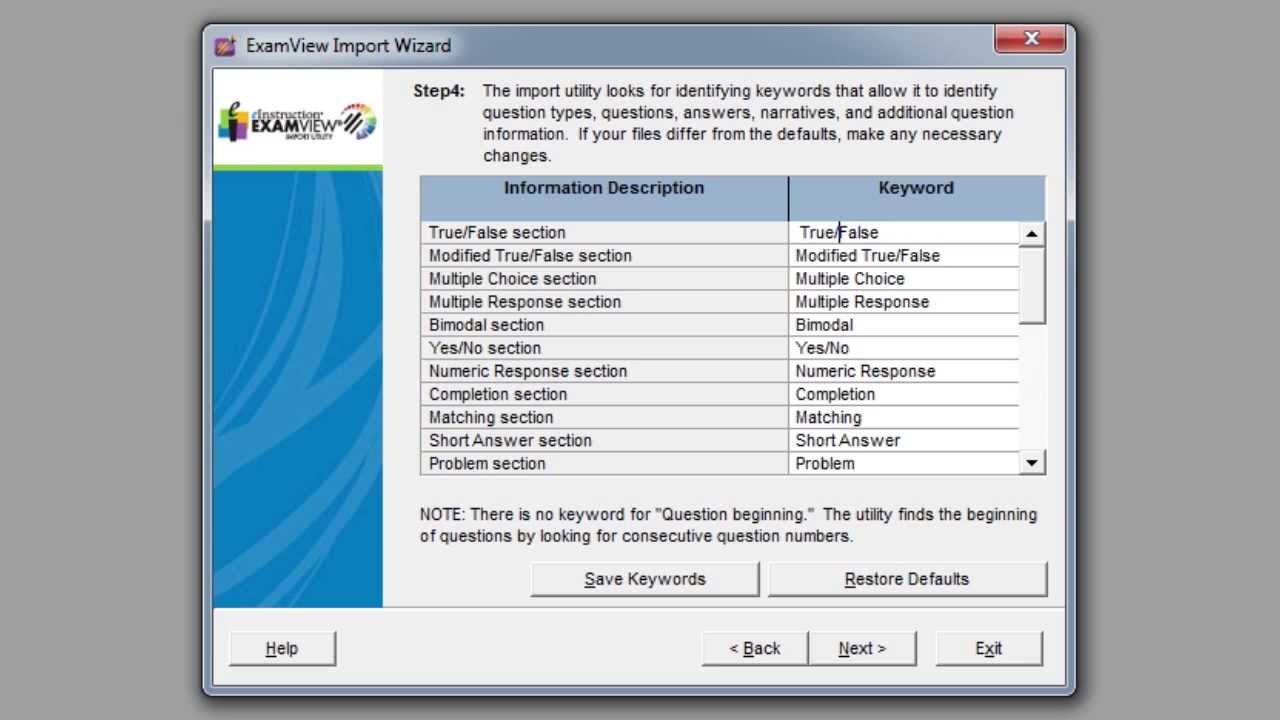Select the Multiple Response keyword cell

tap(904, 302)
